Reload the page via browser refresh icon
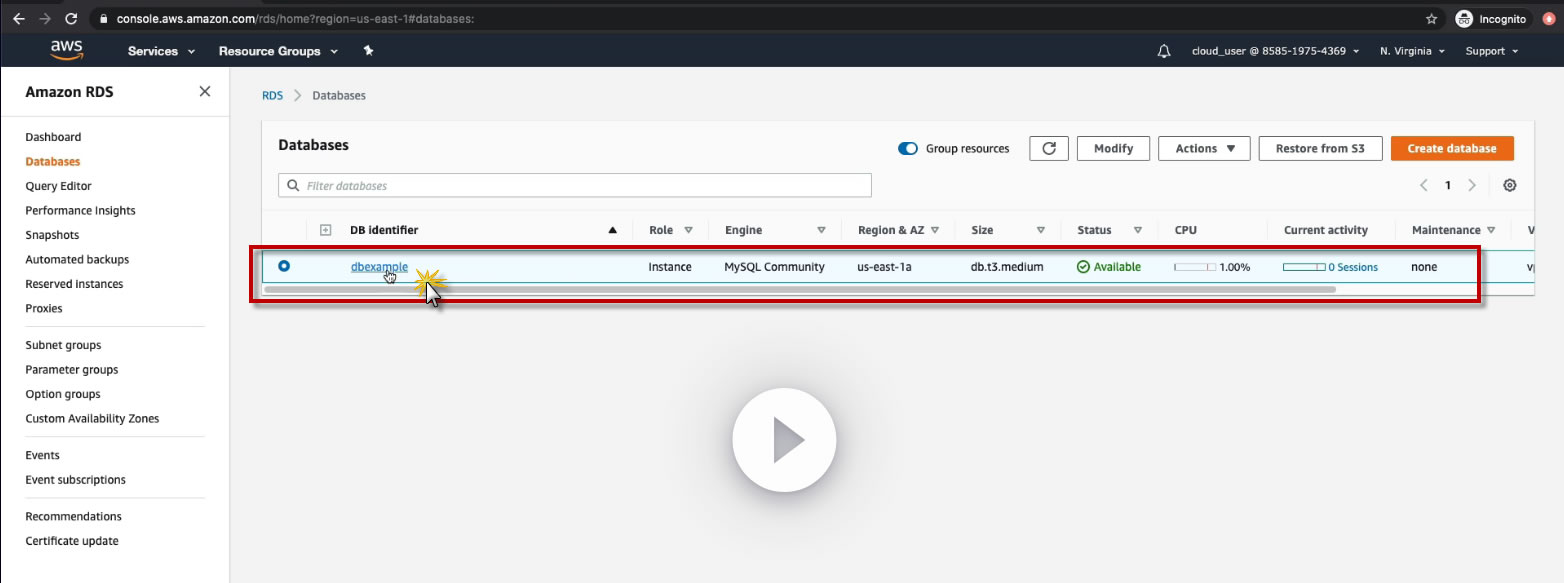The height and width of the screenshot is (583, 1564). click(71, 19)
